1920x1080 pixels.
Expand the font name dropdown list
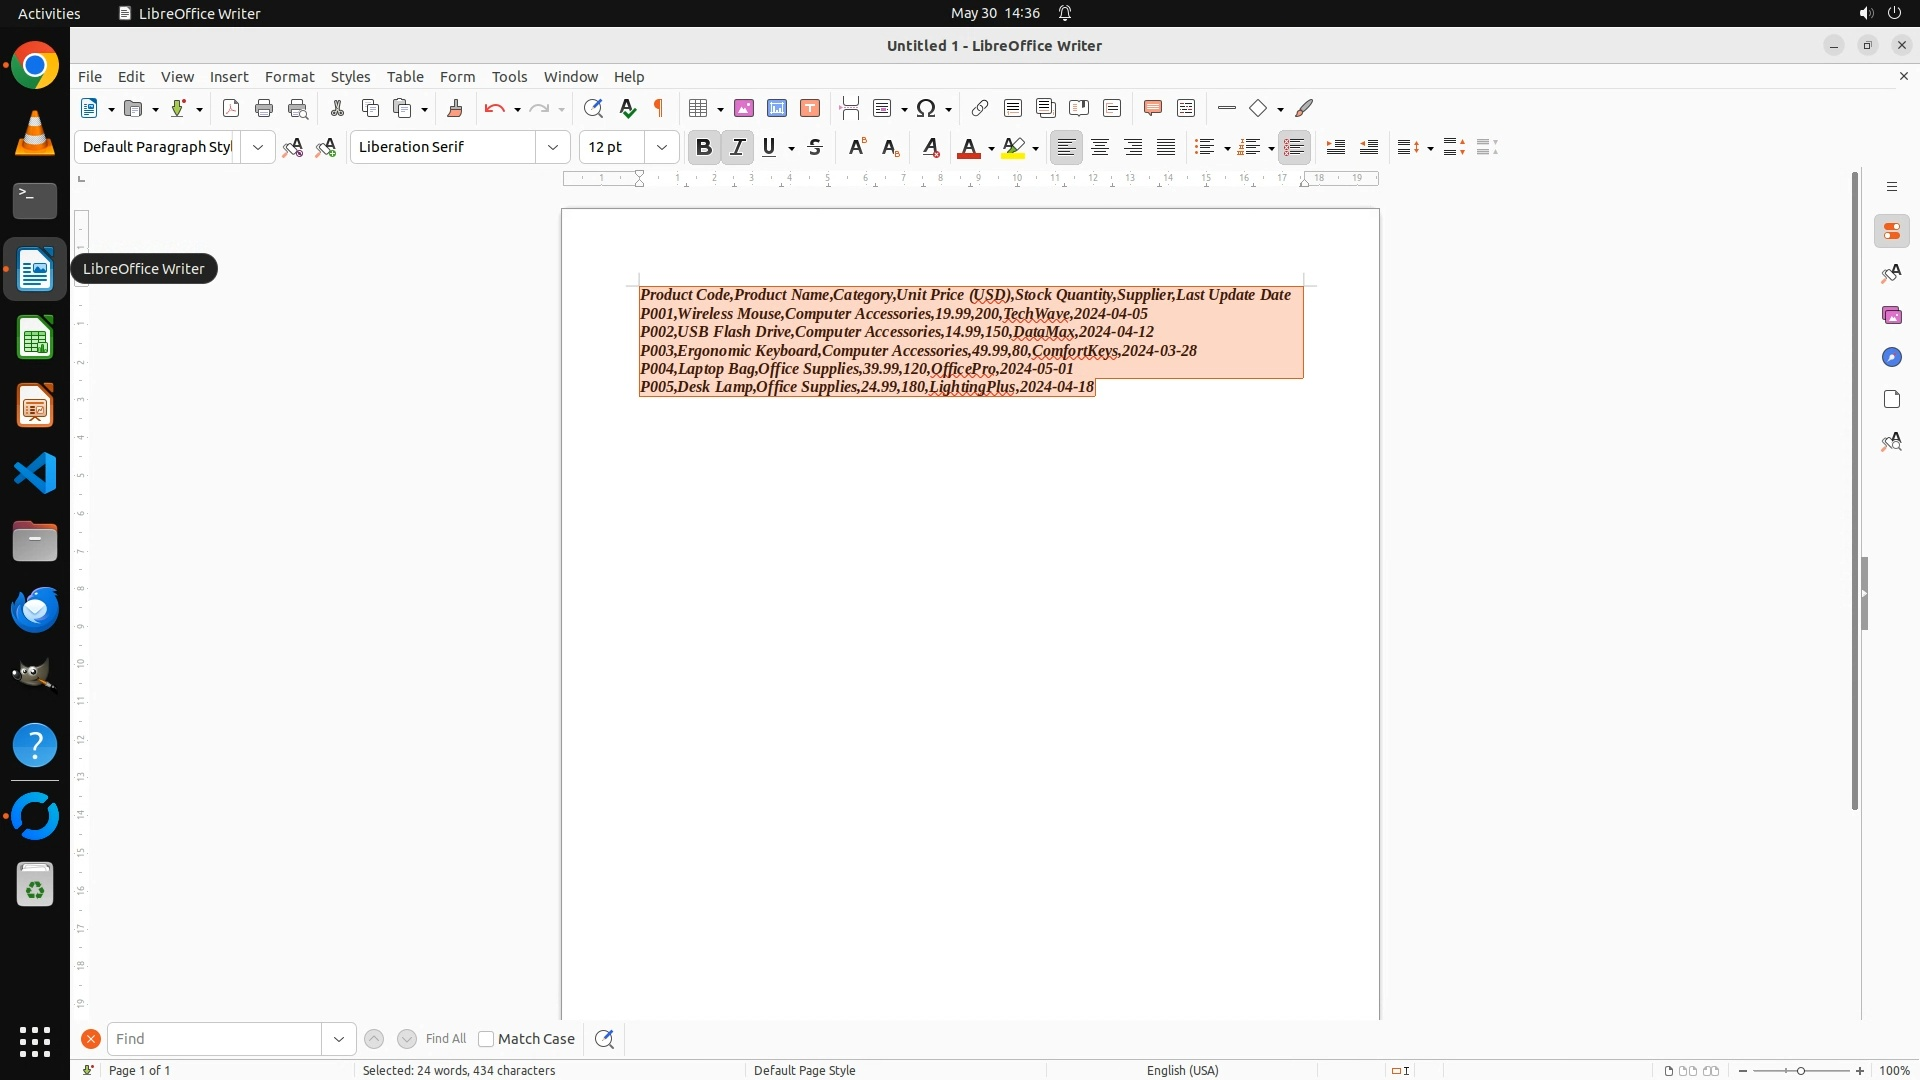click(x=553, y=147)
